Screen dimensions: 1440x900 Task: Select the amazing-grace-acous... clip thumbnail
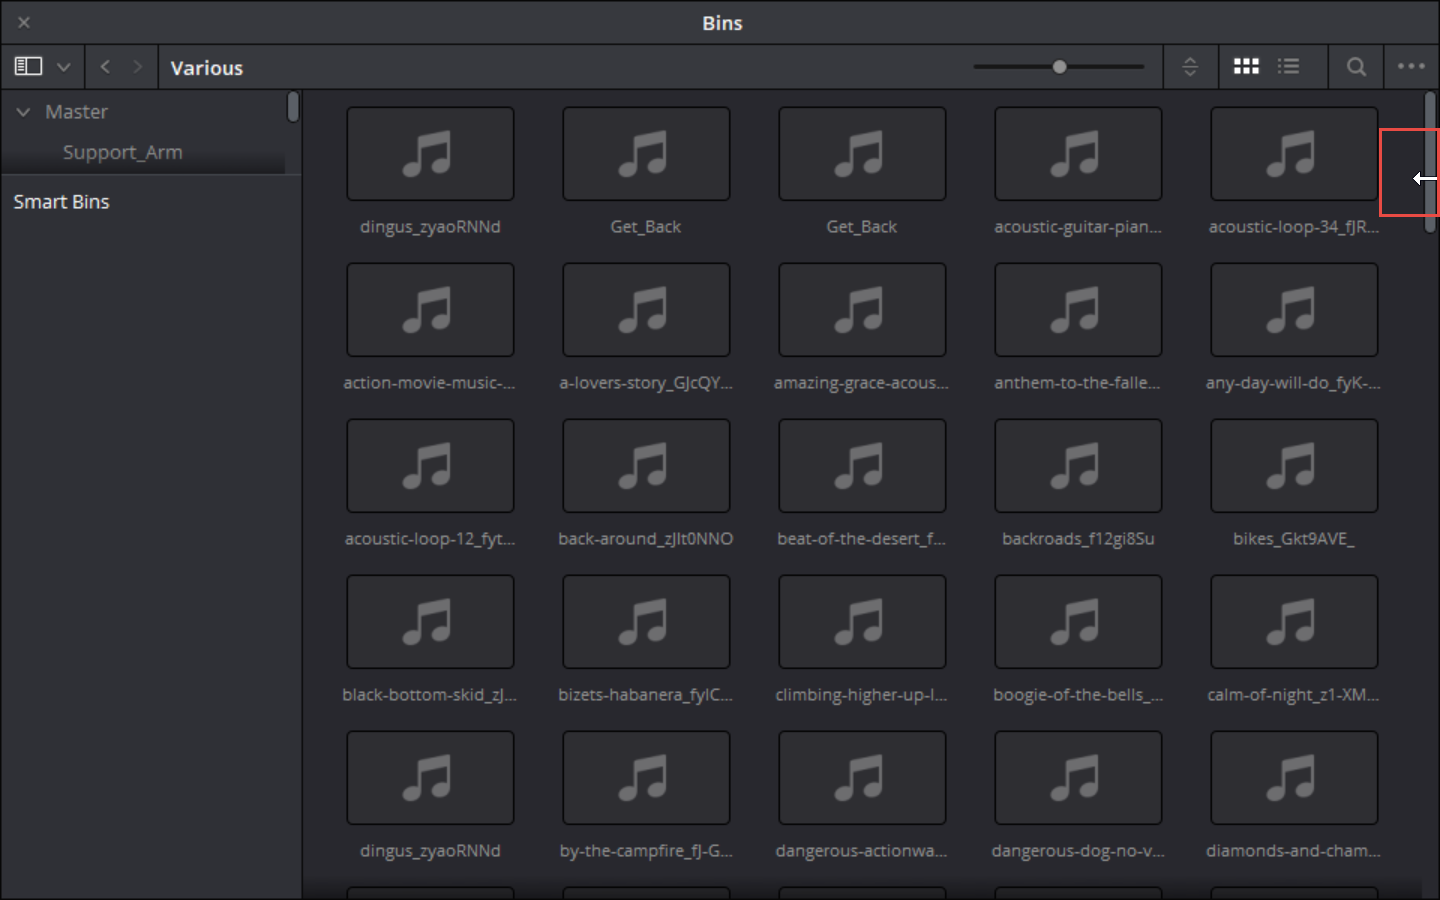[x=862, y=310]
